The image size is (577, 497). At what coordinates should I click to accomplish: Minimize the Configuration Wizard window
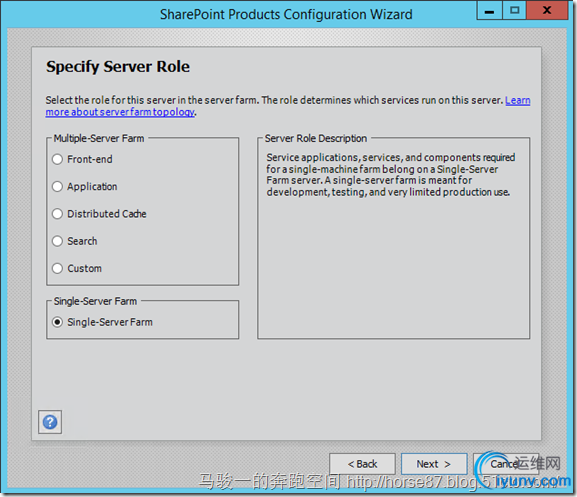pyautogui.click(x=489, y=10)
